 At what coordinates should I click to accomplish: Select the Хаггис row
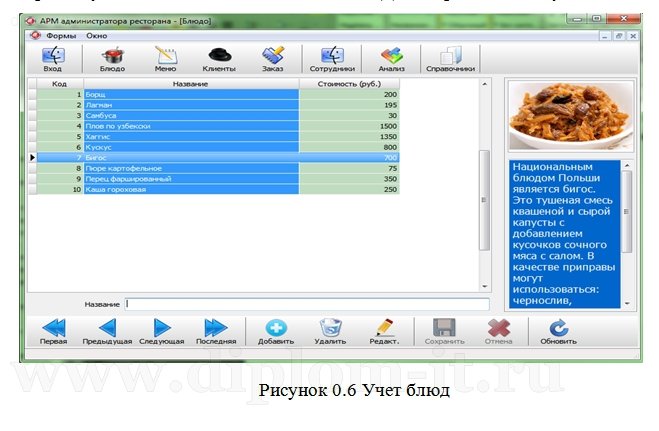[x=218, y=137]
